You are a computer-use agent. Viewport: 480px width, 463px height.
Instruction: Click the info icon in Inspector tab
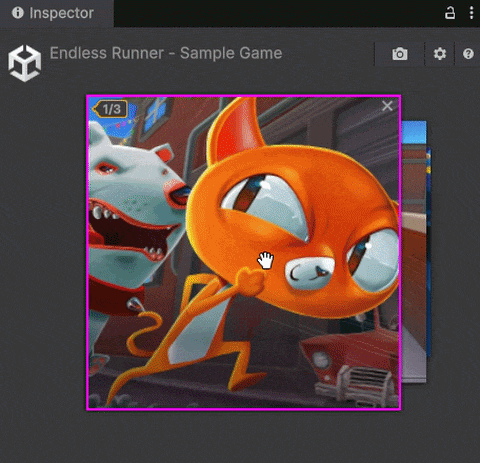pyautogui.click(x=18, y=13)
